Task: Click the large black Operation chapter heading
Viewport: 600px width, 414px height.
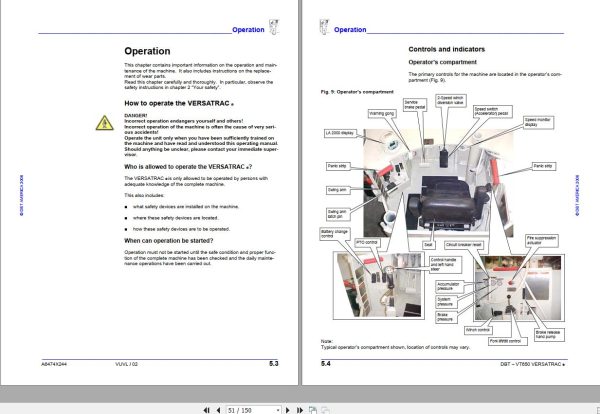Action: (x=147, y=51)
